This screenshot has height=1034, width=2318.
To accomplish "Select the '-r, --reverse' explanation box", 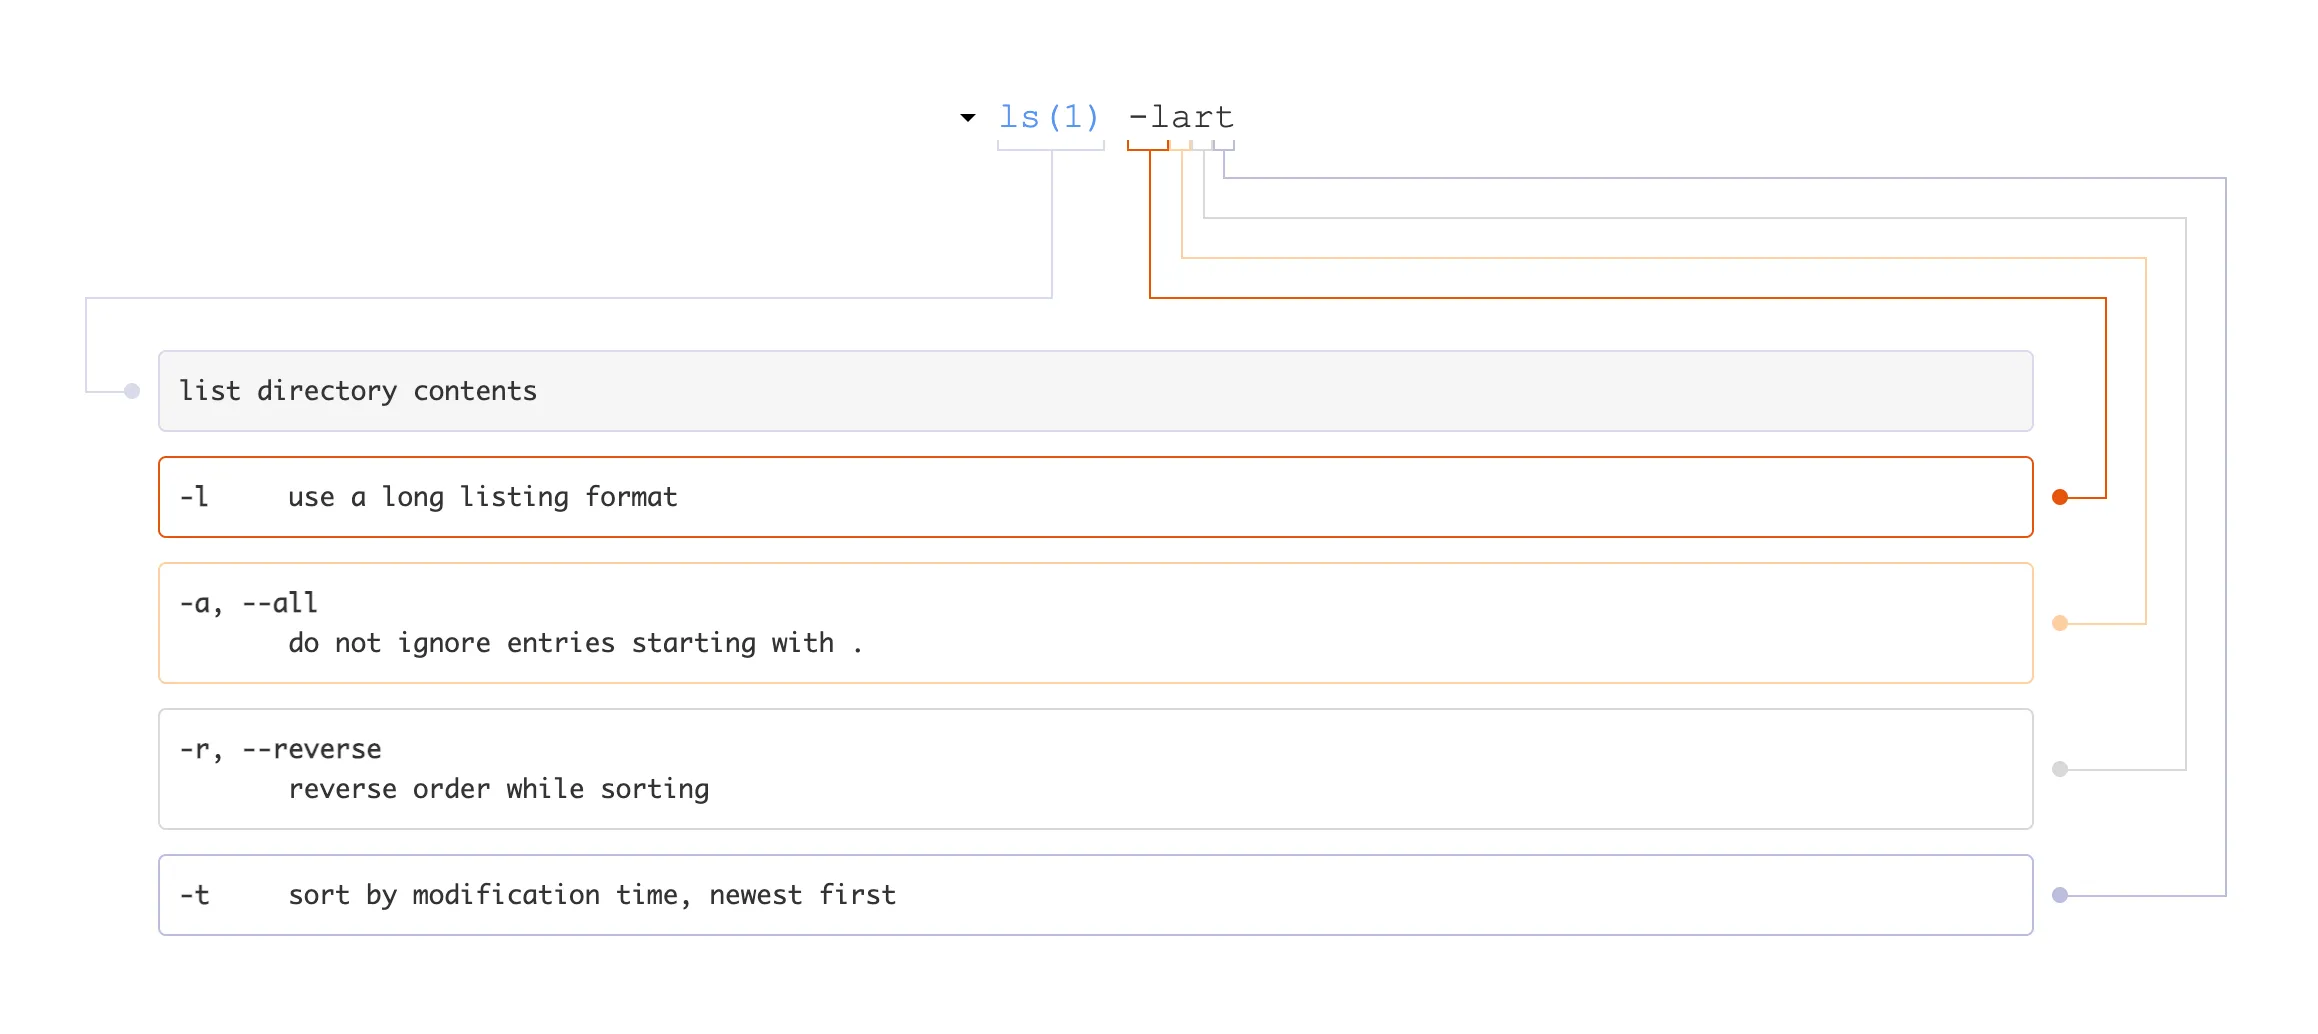I will click(x=1095, y=768).
